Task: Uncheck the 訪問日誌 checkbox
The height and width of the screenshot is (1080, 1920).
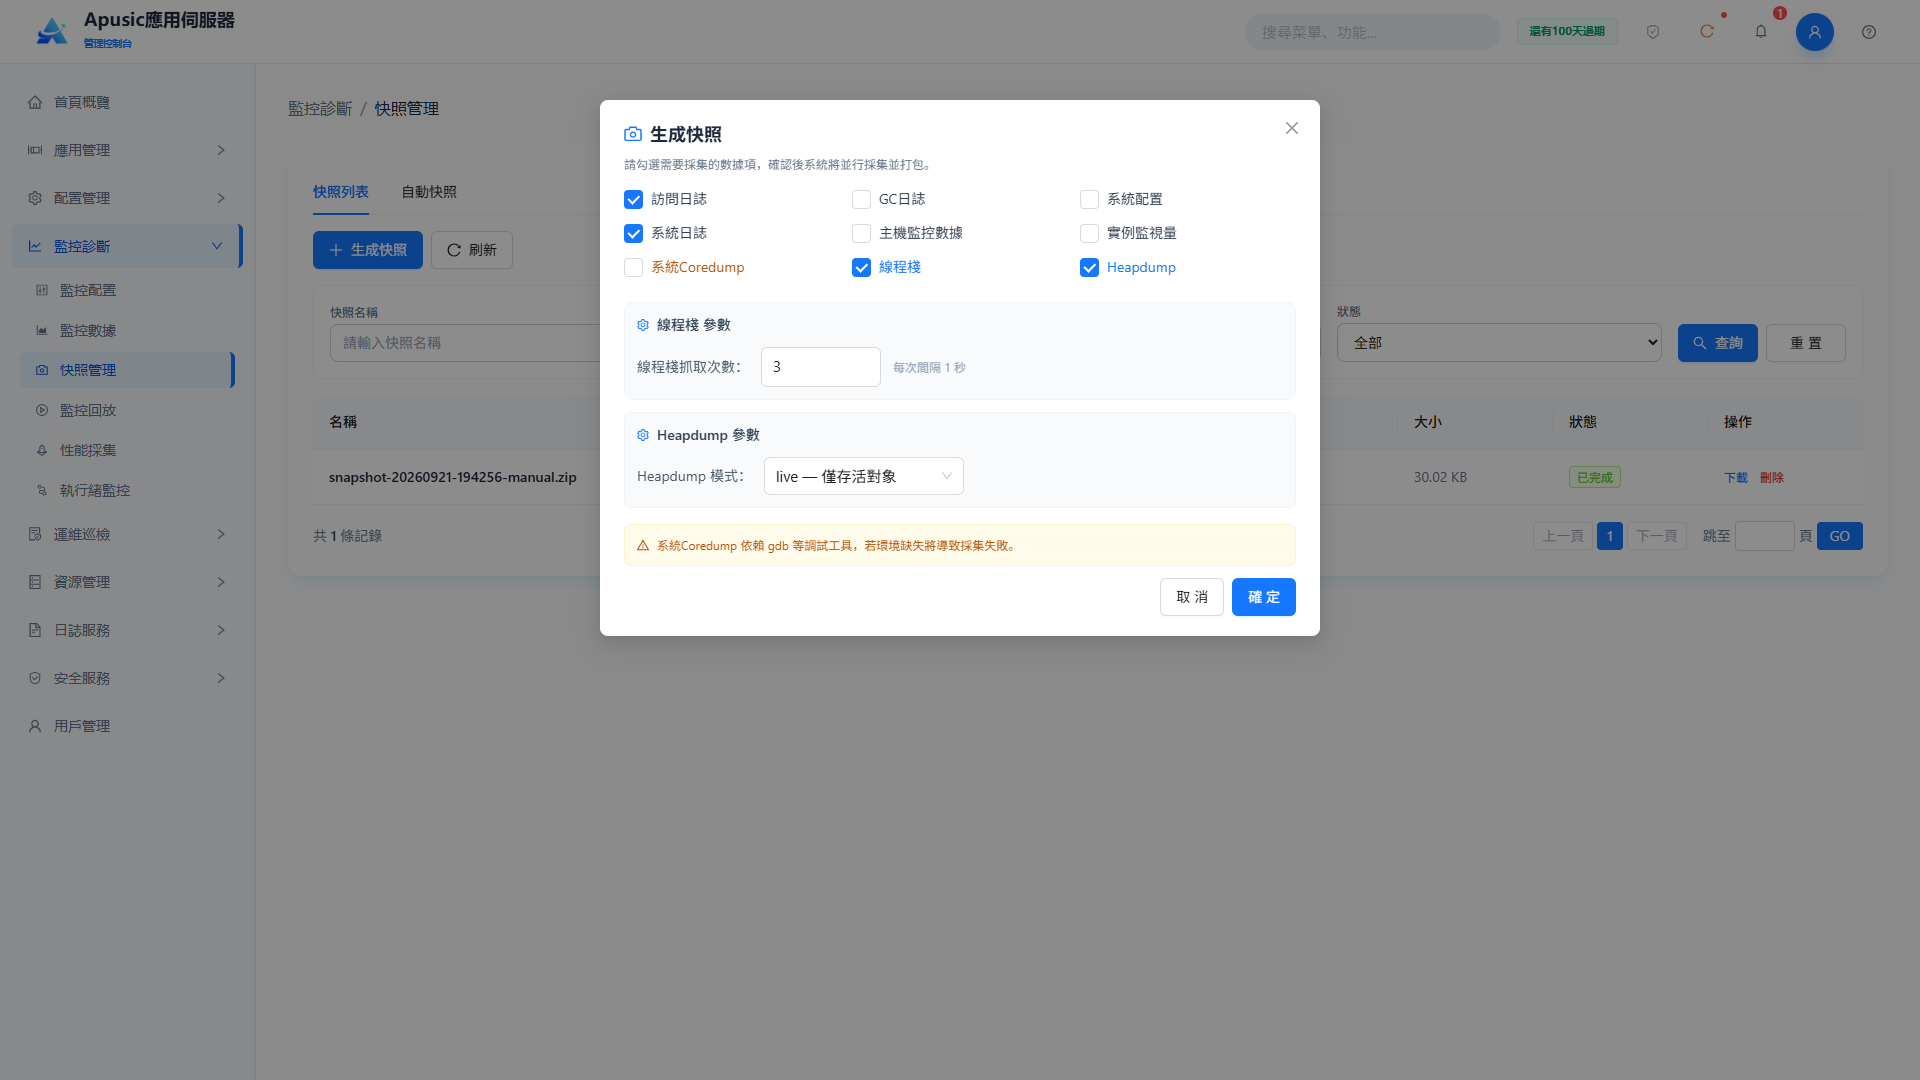Action: pos(633,199)
